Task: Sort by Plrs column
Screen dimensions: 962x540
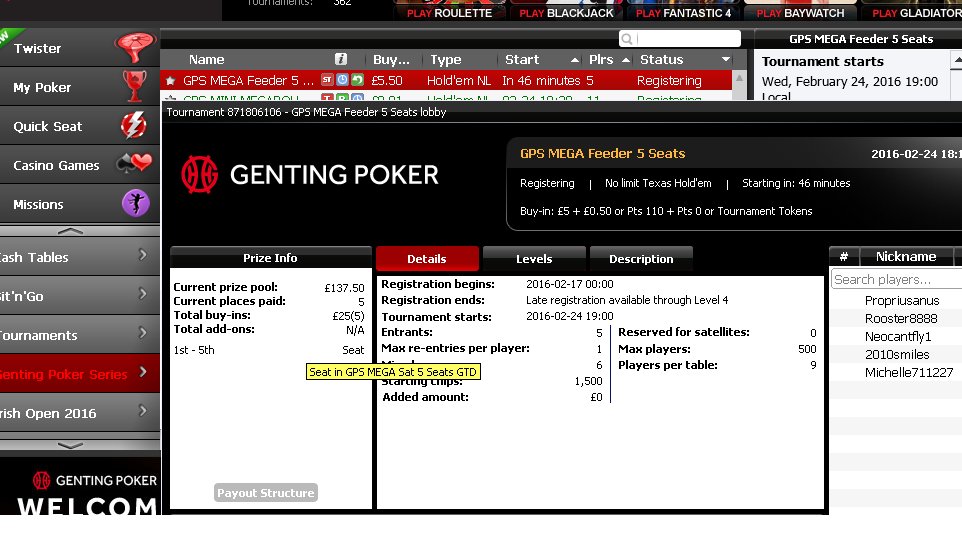Action: tap(601, 60)
